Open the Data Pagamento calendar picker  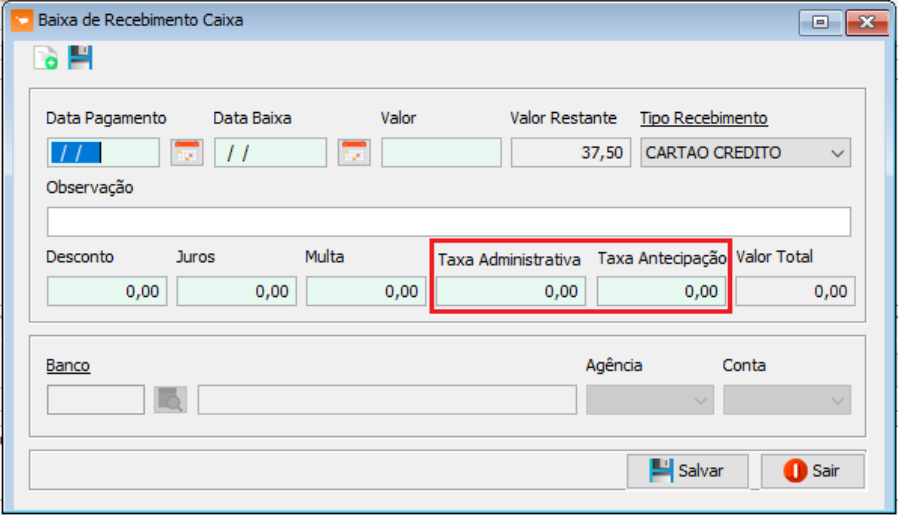tap(186, 153)
